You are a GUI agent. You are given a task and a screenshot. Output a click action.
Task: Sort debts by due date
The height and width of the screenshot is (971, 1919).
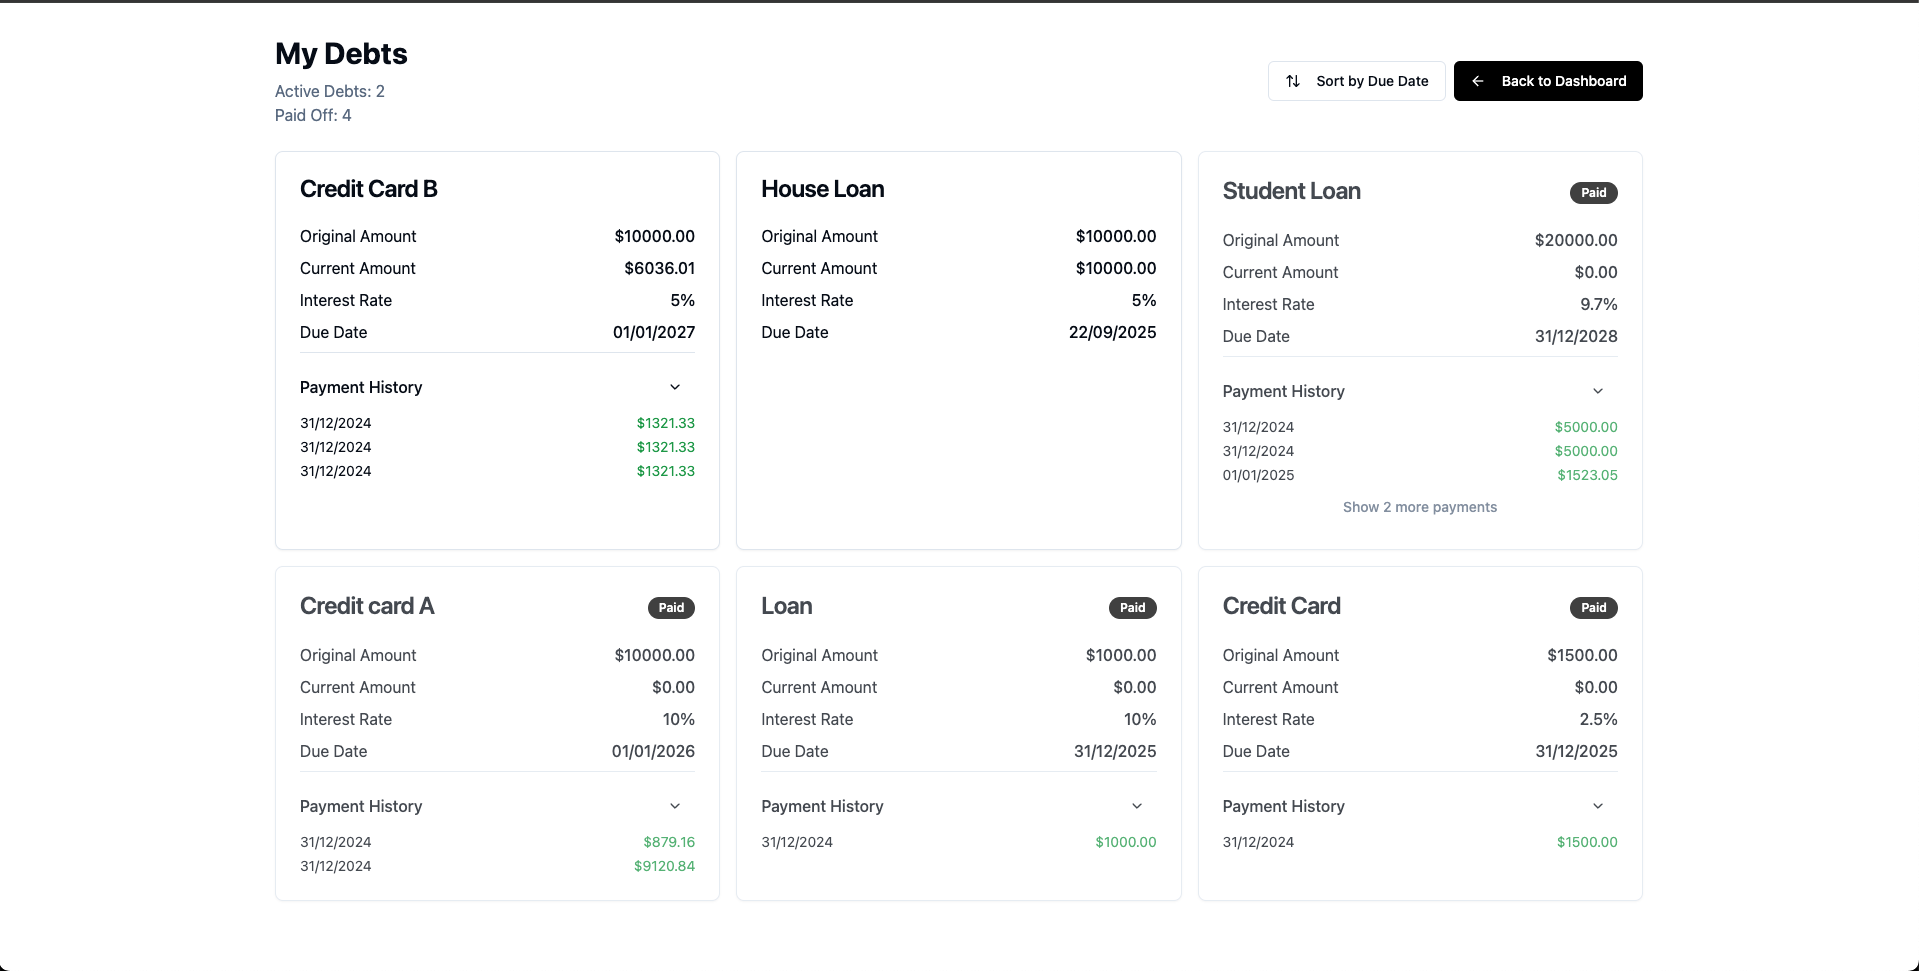tap(1356, 81)
